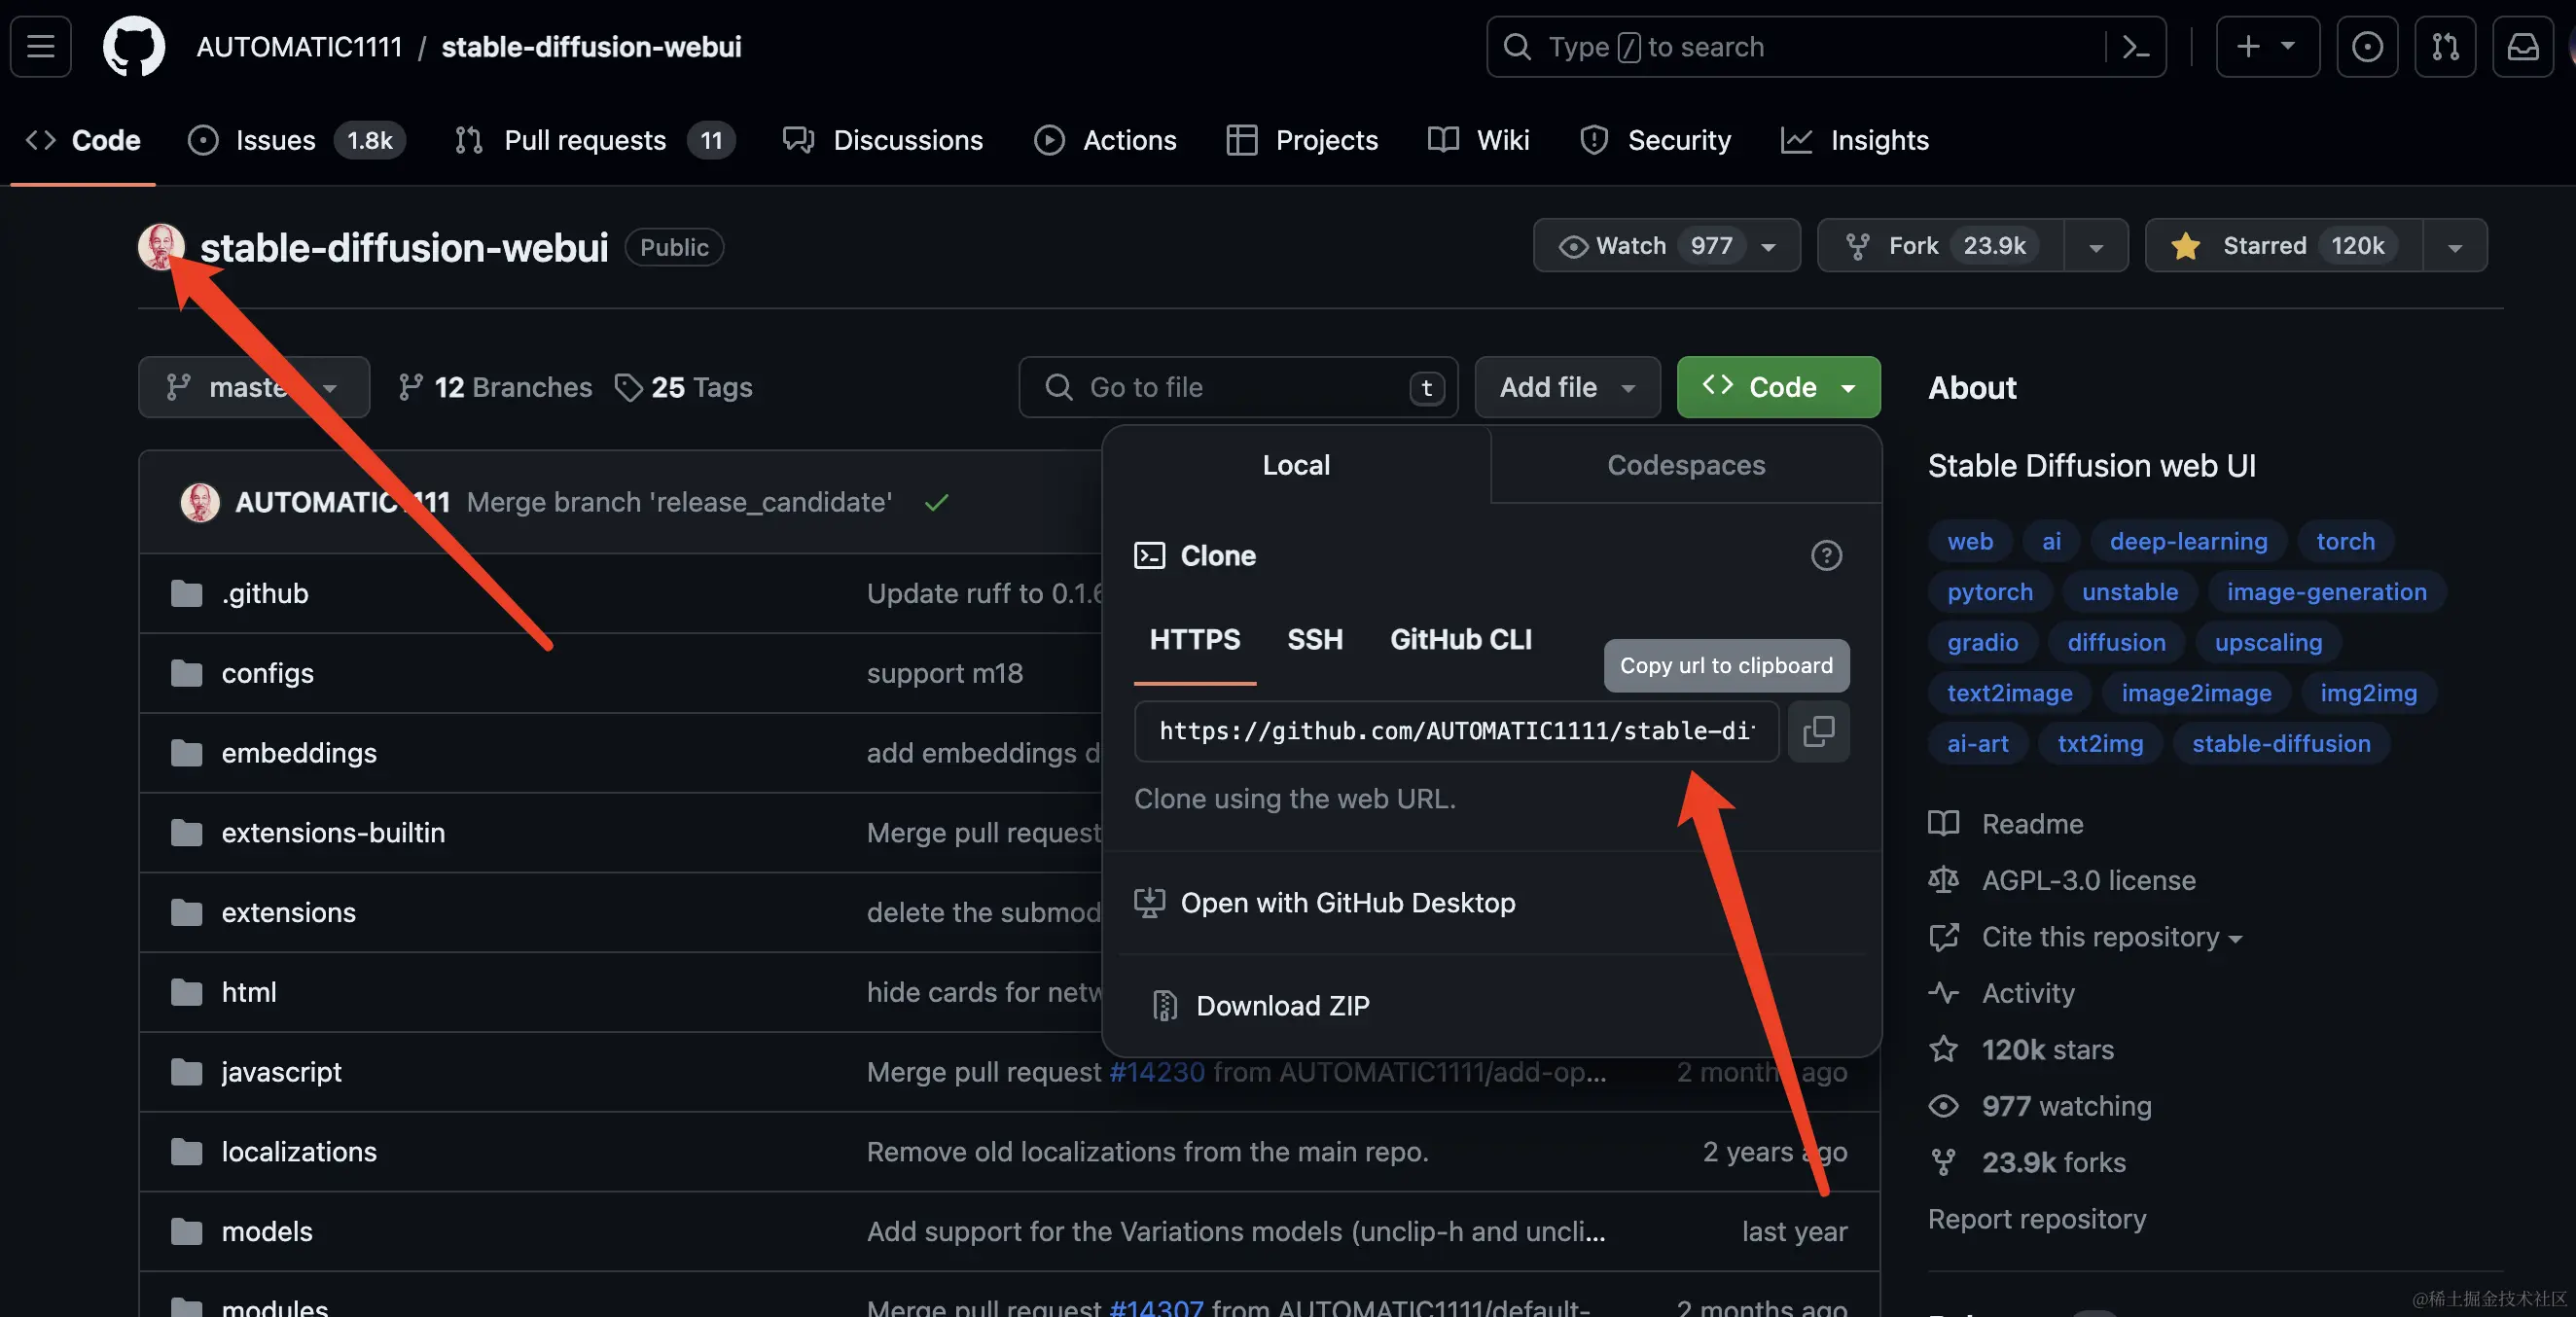Open the command palette icon in search bar
Screen dimensions: 2576x1317
point(2135,47)
